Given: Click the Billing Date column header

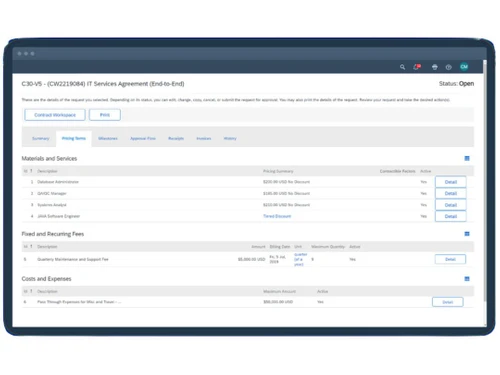Looking at the screenshot, I should point(280,247).
